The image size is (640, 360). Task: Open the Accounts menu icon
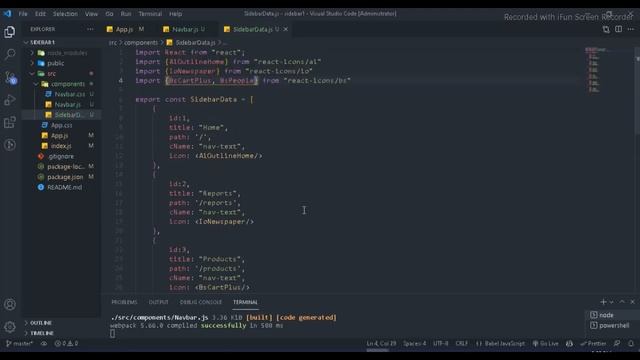click(10, 304)
